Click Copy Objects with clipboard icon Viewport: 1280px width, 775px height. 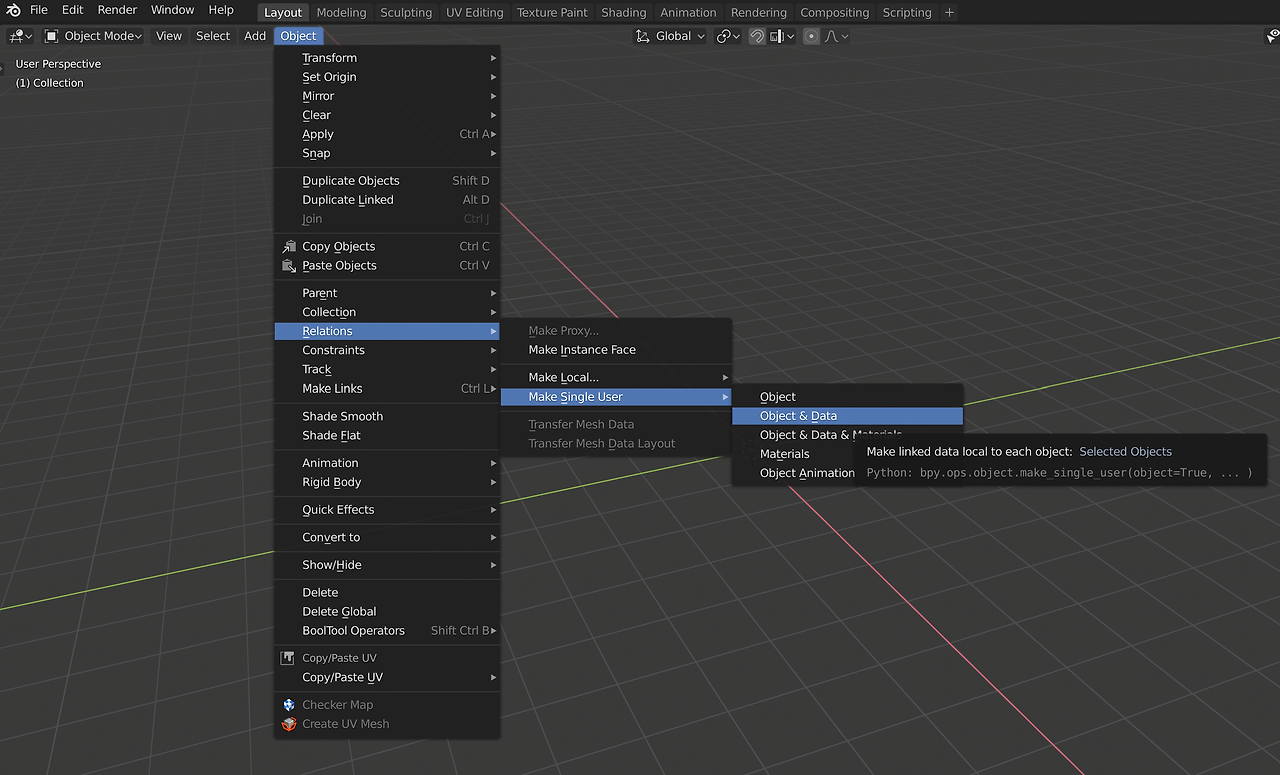coord(387,246)
